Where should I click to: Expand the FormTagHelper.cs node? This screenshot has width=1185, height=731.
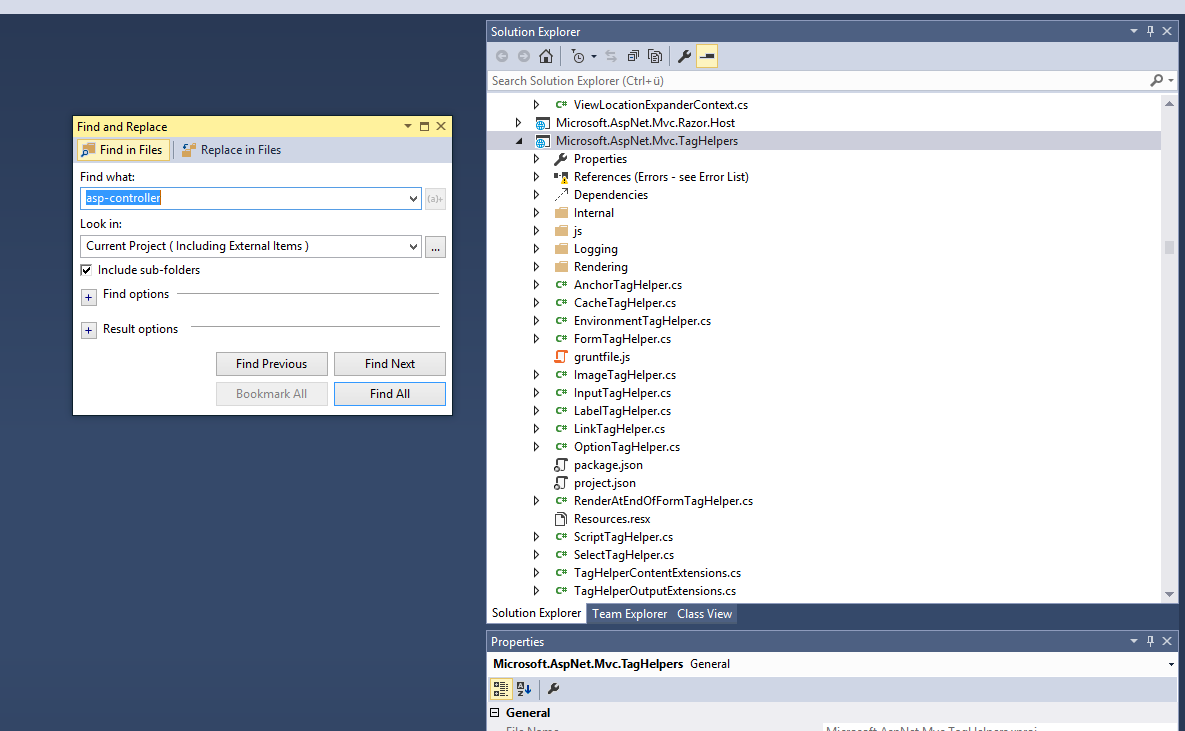tap(536, 339)
